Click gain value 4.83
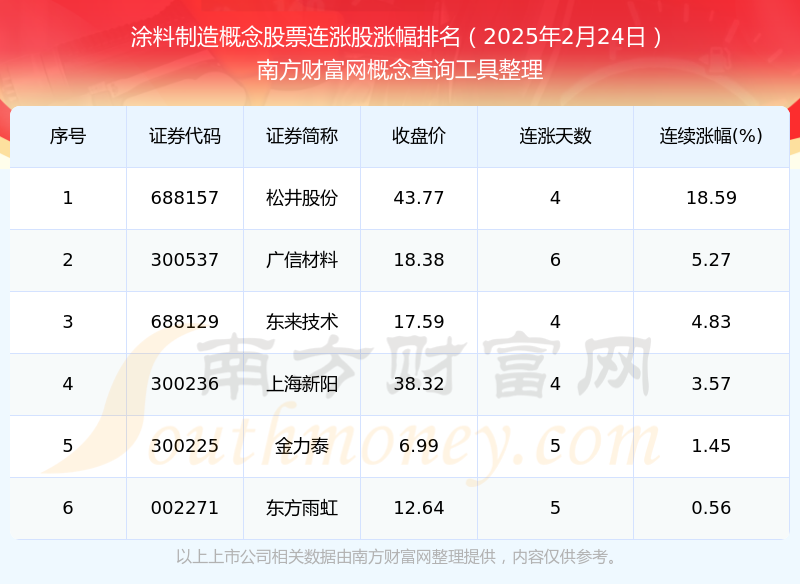 point(711,322)
